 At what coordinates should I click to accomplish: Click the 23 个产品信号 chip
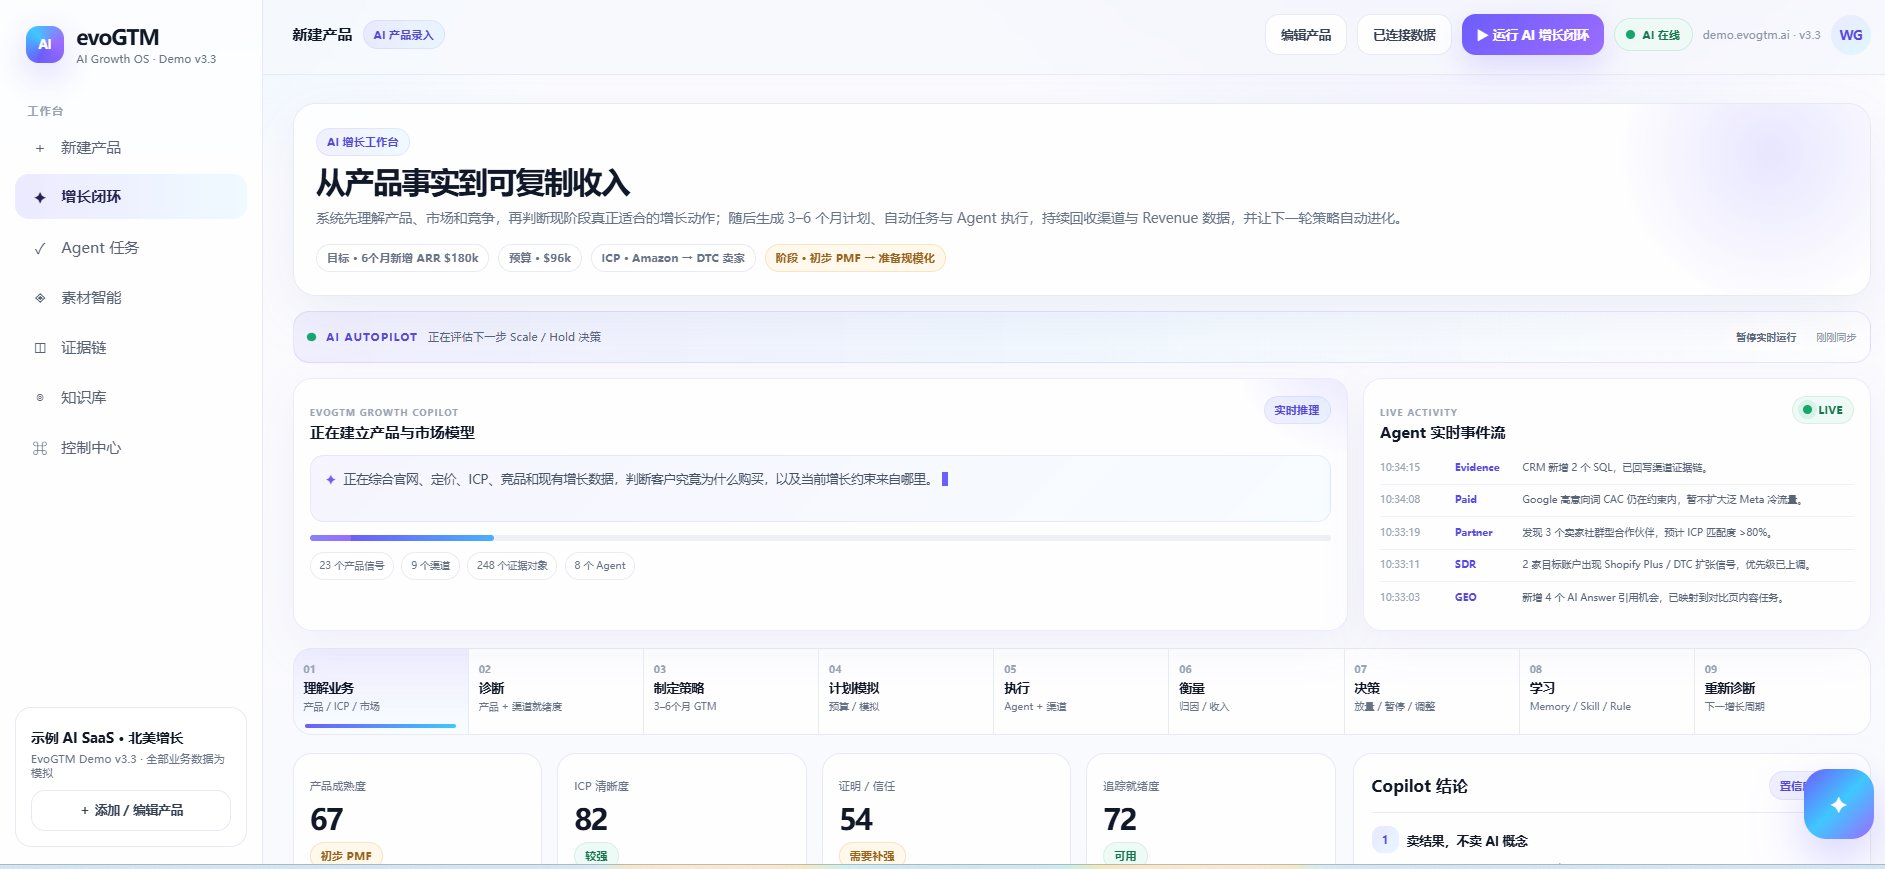point(352,566)
